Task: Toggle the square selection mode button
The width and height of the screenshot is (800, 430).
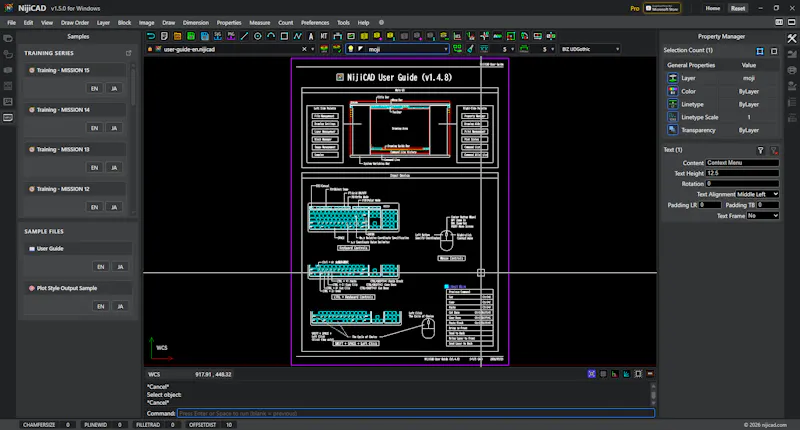Action: (x=774, y=51)
